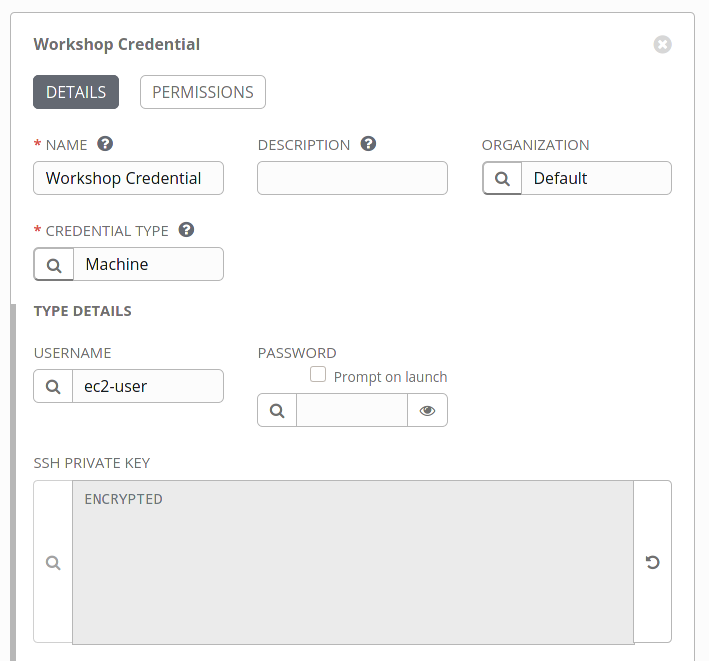Click the search icon beside Password field

[x=277, y=410]
